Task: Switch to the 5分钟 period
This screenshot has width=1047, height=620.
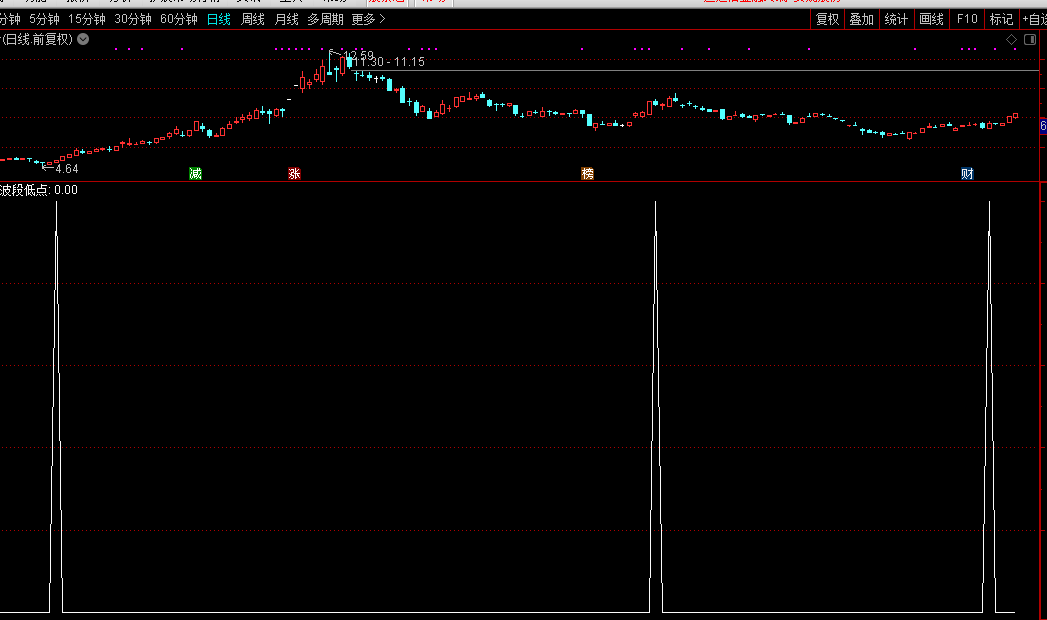Action: (x=44, y=19)
